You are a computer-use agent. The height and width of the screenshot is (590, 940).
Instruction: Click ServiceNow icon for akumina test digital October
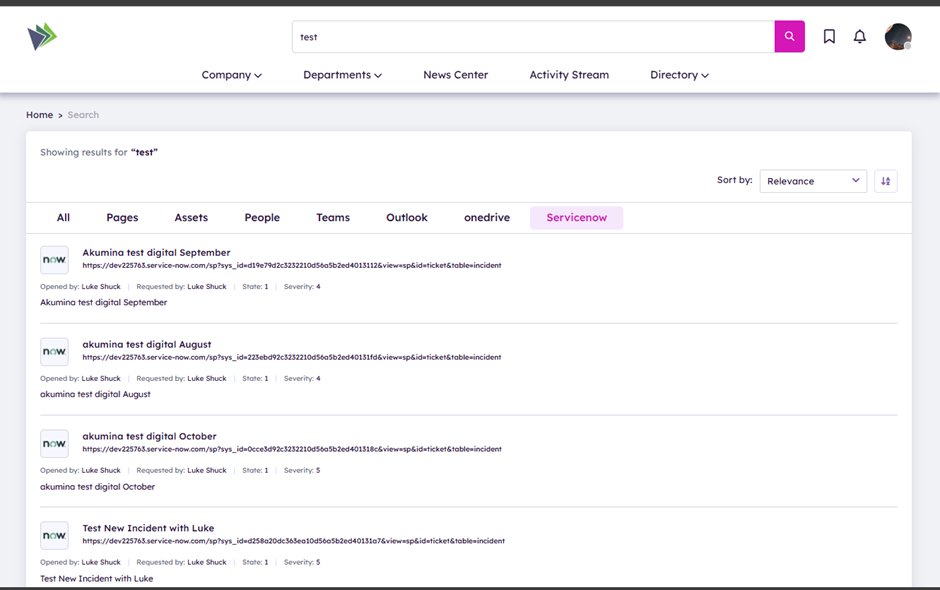54,444
